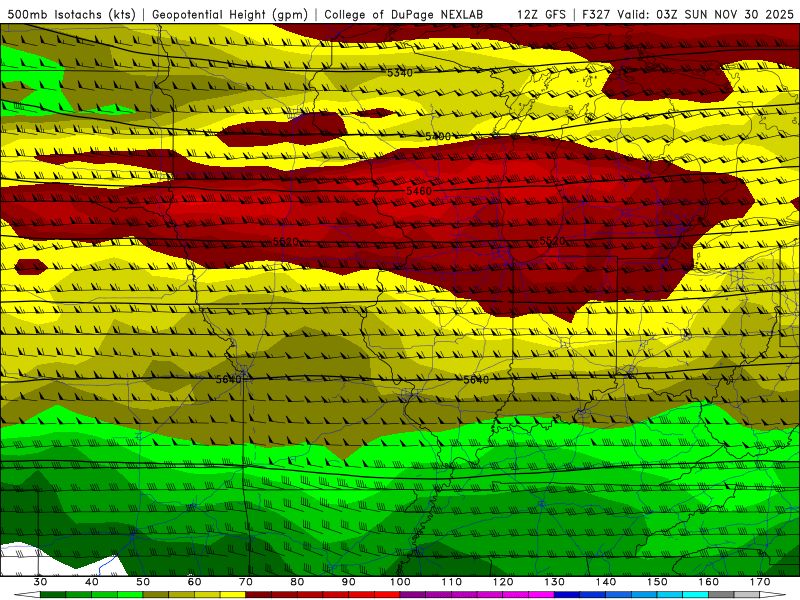Click the darkest green colorbar swatch starting at 30
Viewport: 800px width, 600px height.
[53, 595]
